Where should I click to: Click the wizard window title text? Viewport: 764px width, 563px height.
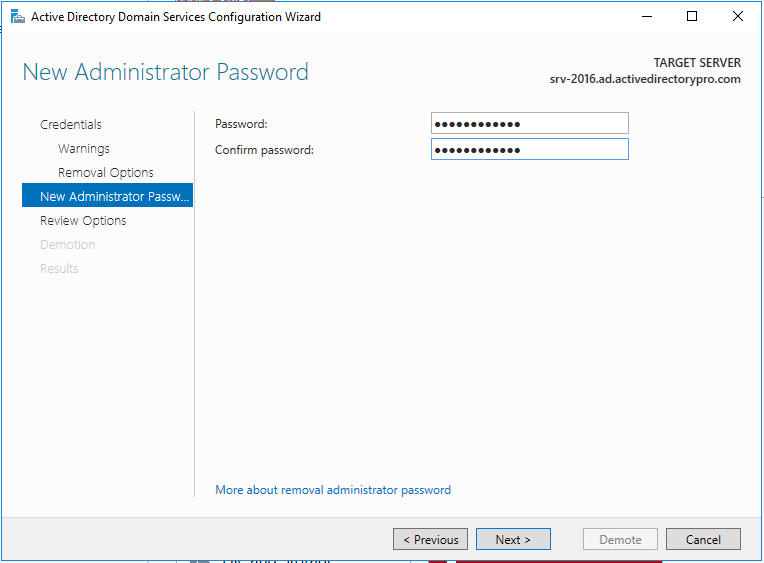(176, 17)
